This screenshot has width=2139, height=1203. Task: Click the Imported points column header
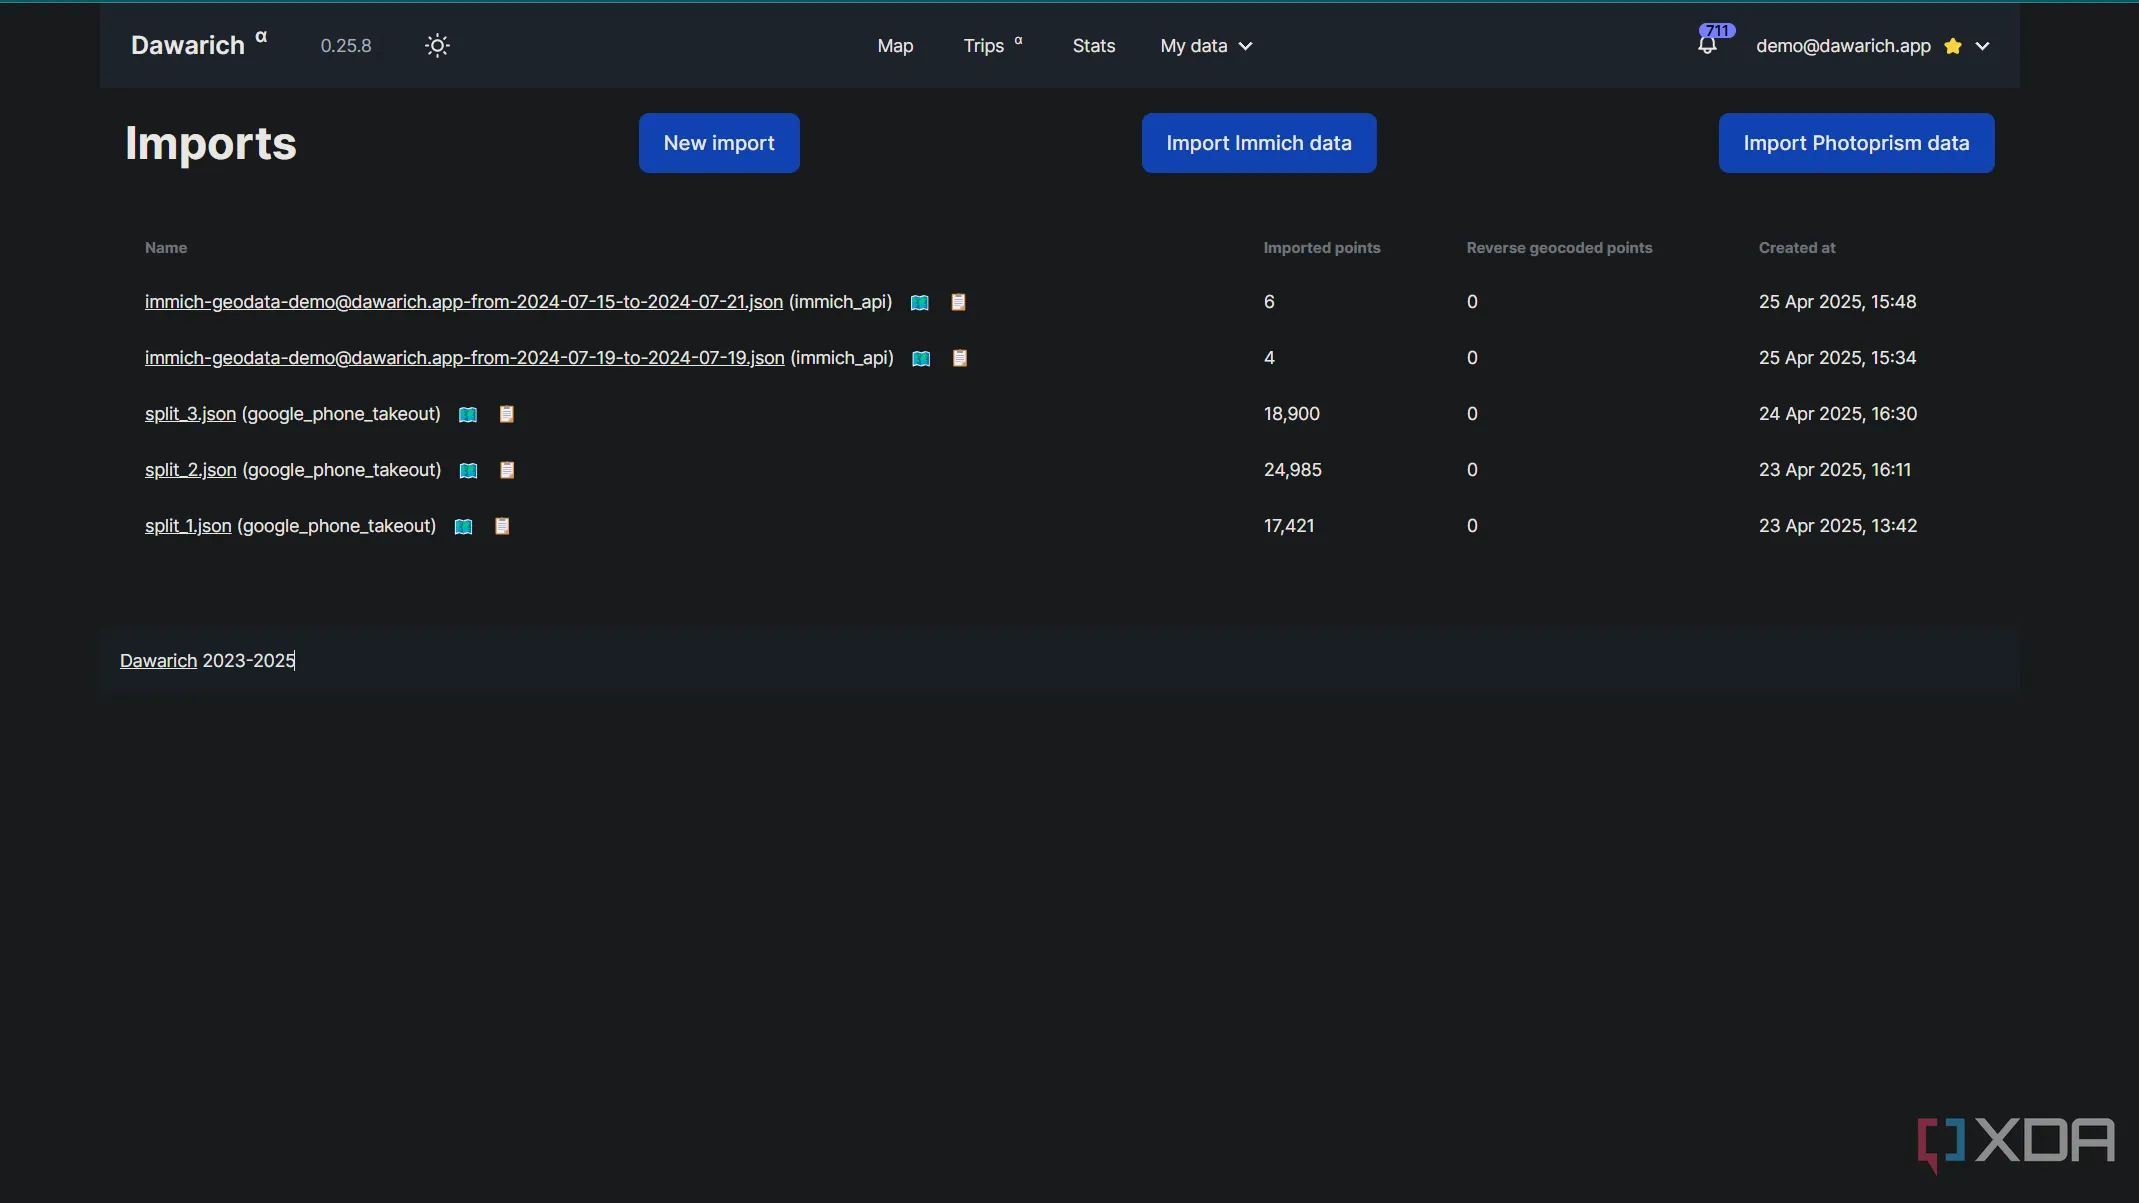1322,248
